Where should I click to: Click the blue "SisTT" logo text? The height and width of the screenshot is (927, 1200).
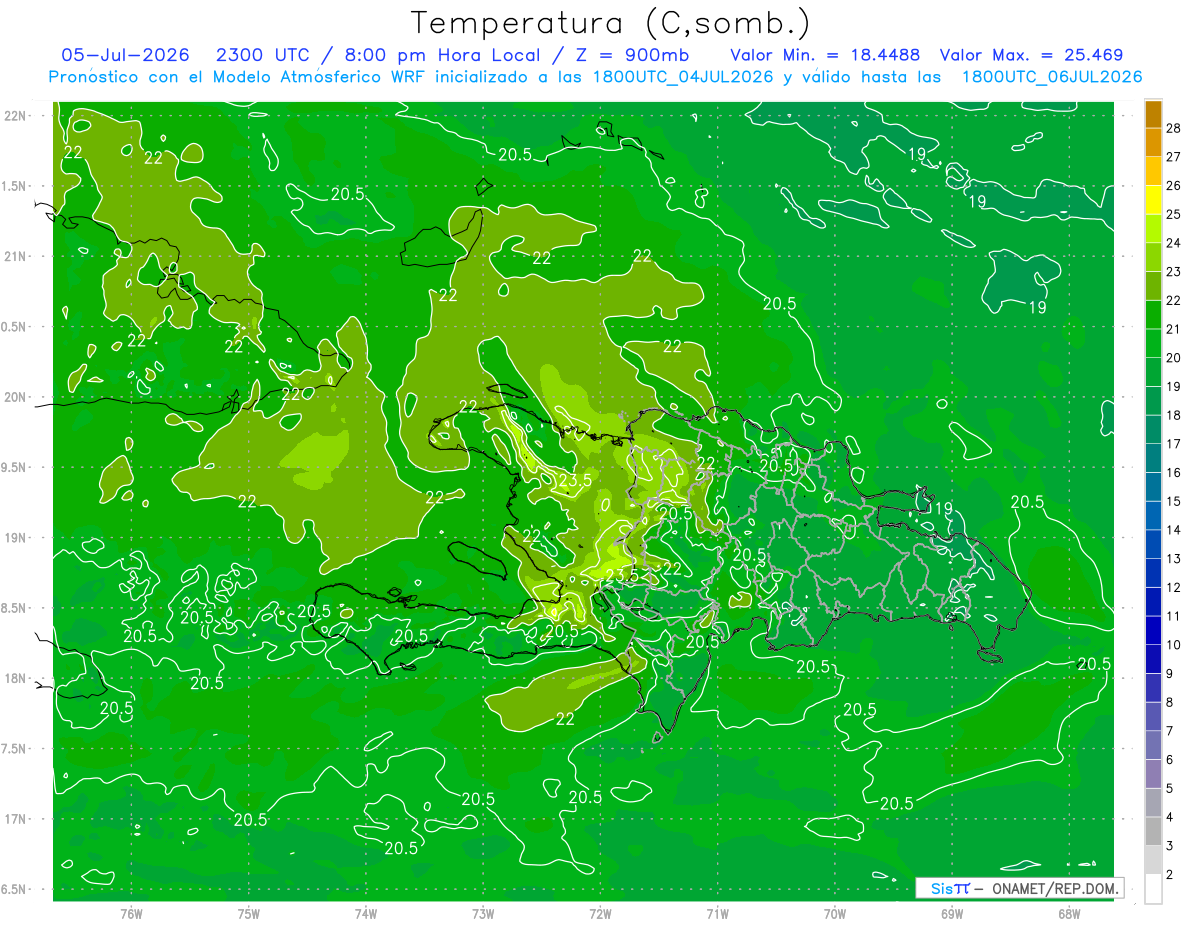[x=950, y=888]
